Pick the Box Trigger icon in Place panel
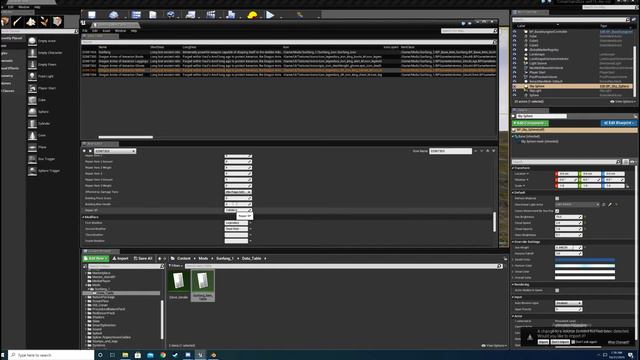The image size is (640, 360). pyautogui.click(x=32, y=159)
